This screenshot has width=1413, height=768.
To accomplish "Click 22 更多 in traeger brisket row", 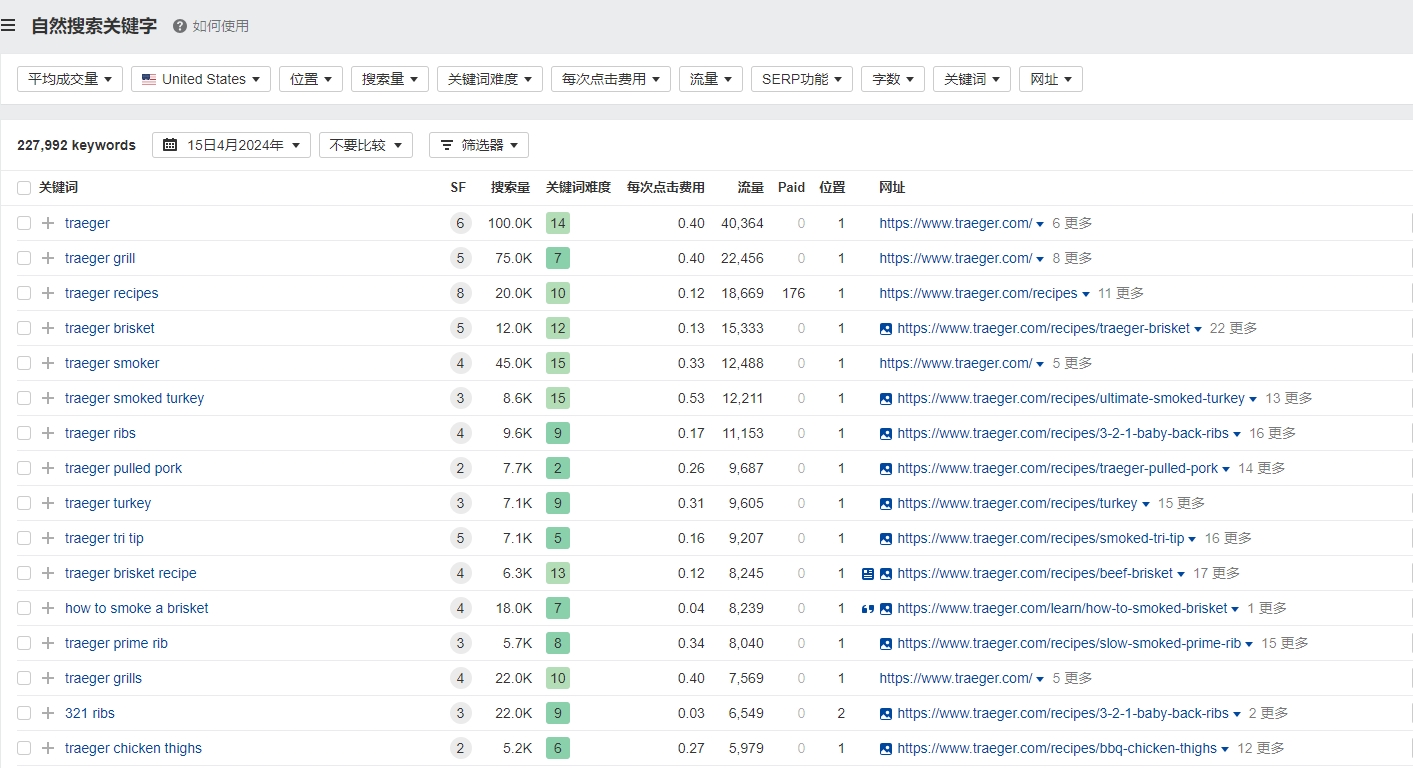I will (x=1233, y=328).
